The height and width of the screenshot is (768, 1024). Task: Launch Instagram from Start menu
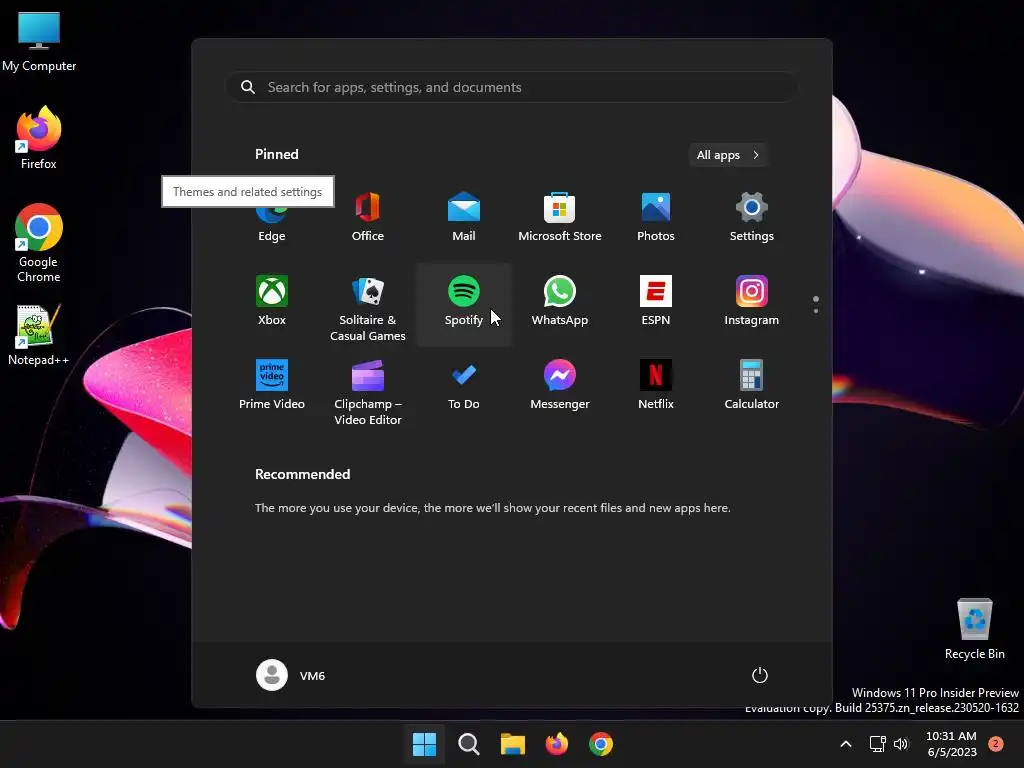[x=752, y=302]
